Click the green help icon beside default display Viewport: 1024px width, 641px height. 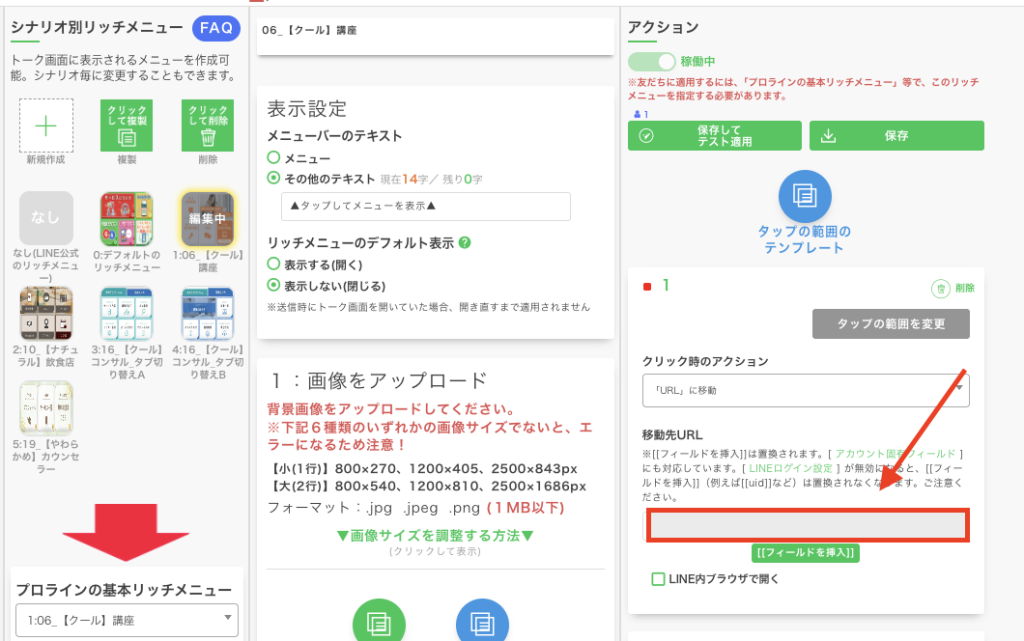[465, 243]
